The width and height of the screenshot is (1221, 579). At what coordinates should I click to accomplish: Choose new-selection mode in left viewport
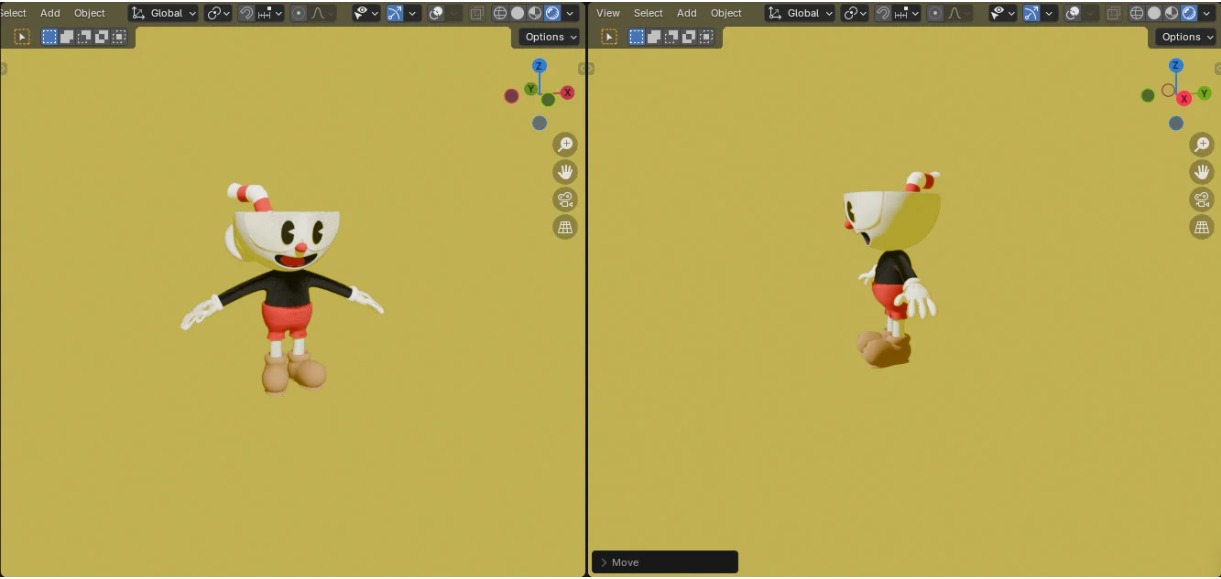coord(49,37)
